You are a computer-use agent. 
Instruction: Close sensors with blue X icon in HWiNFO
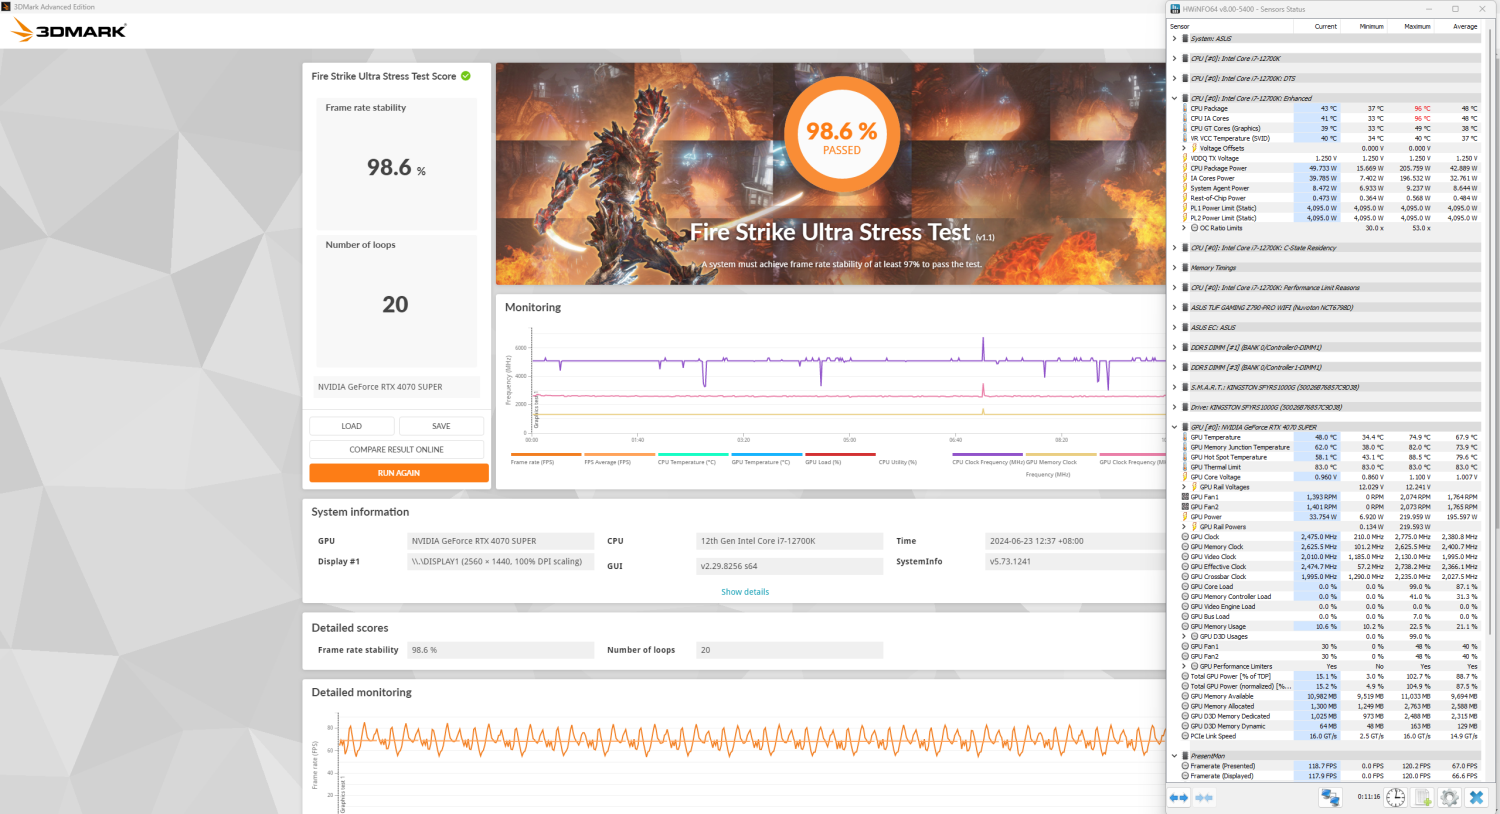1476,797
